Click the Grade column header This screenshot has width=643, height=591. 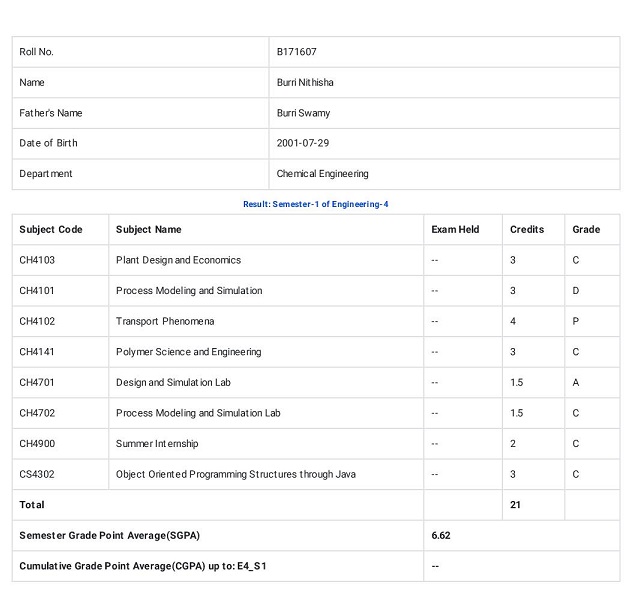coord(586,229)
